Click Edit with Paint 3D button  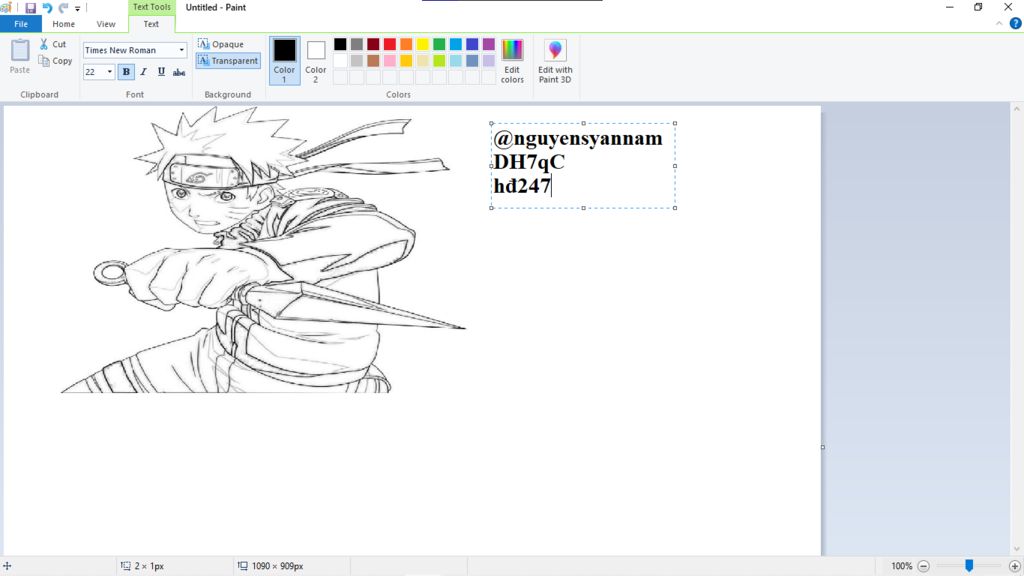coord(555,61)
